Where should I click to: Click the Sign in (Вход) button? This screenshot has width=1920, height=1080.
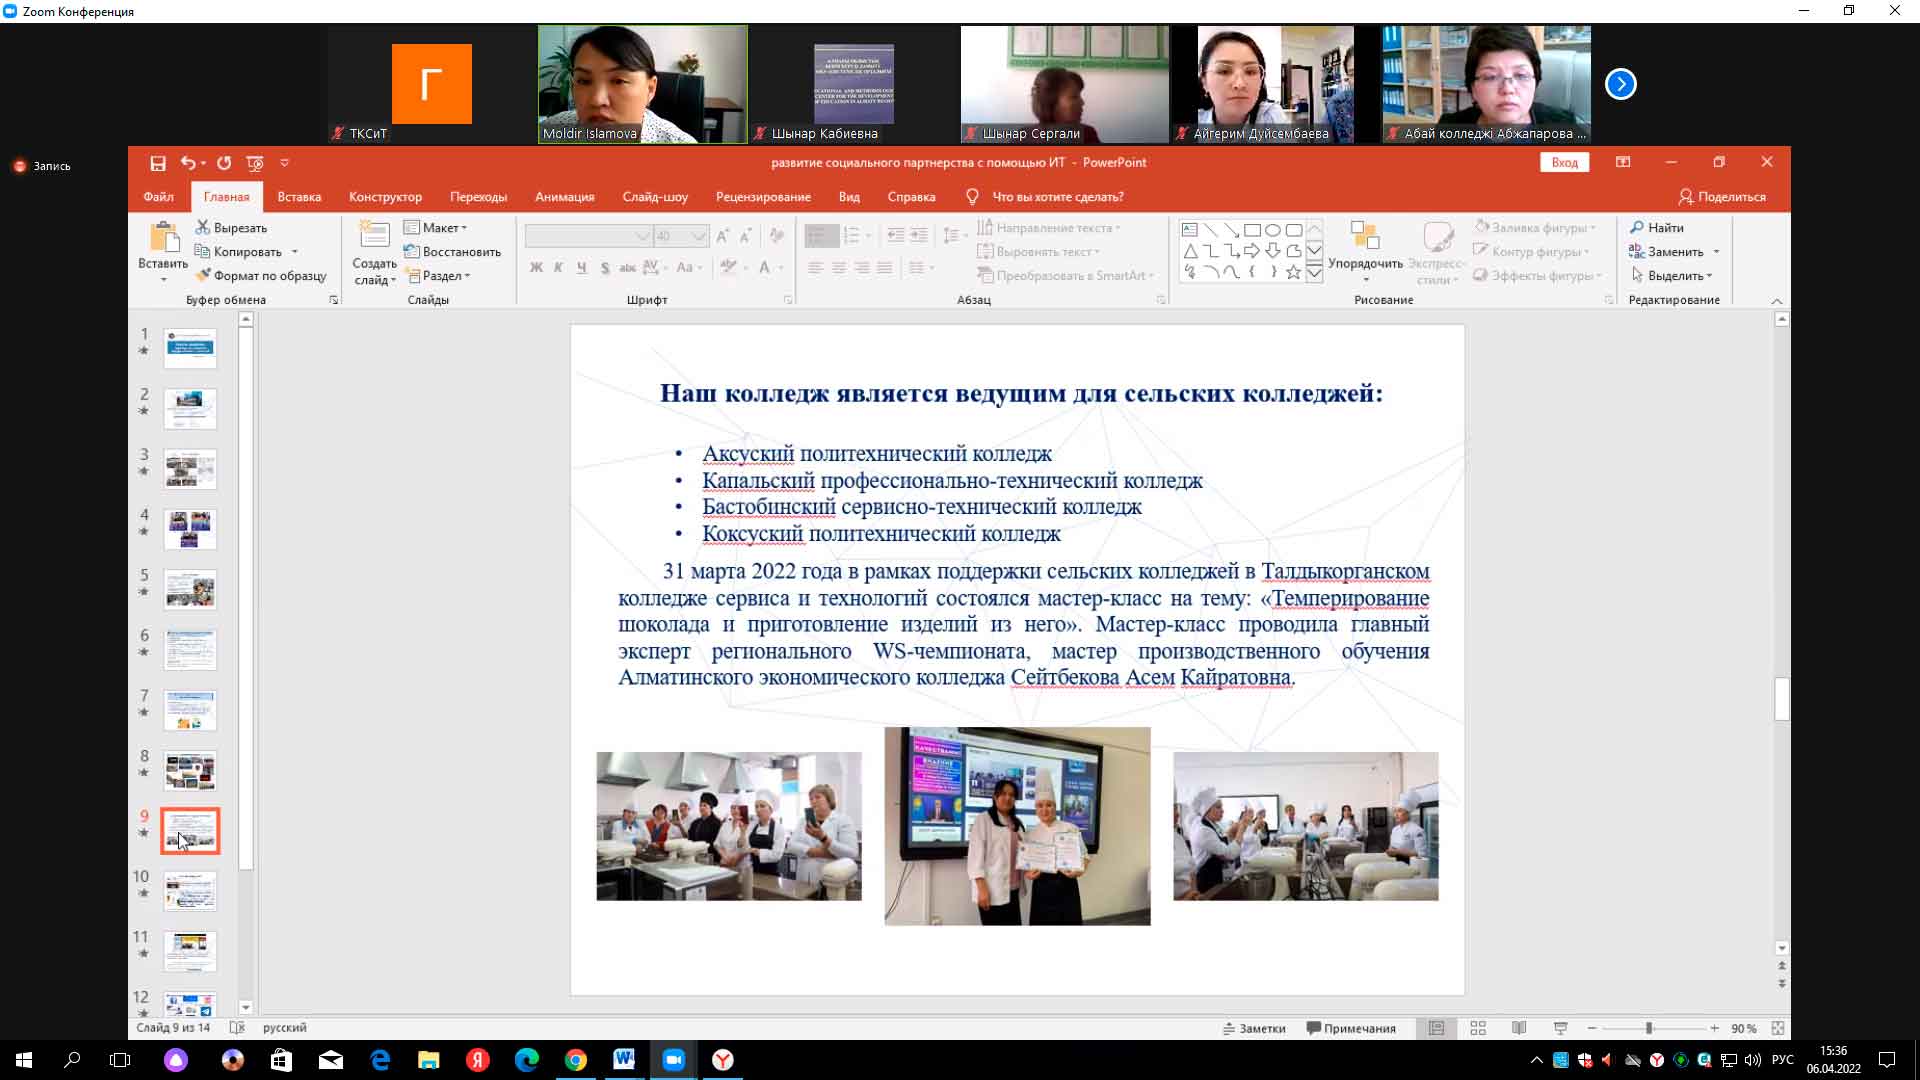pos(1564,163)
